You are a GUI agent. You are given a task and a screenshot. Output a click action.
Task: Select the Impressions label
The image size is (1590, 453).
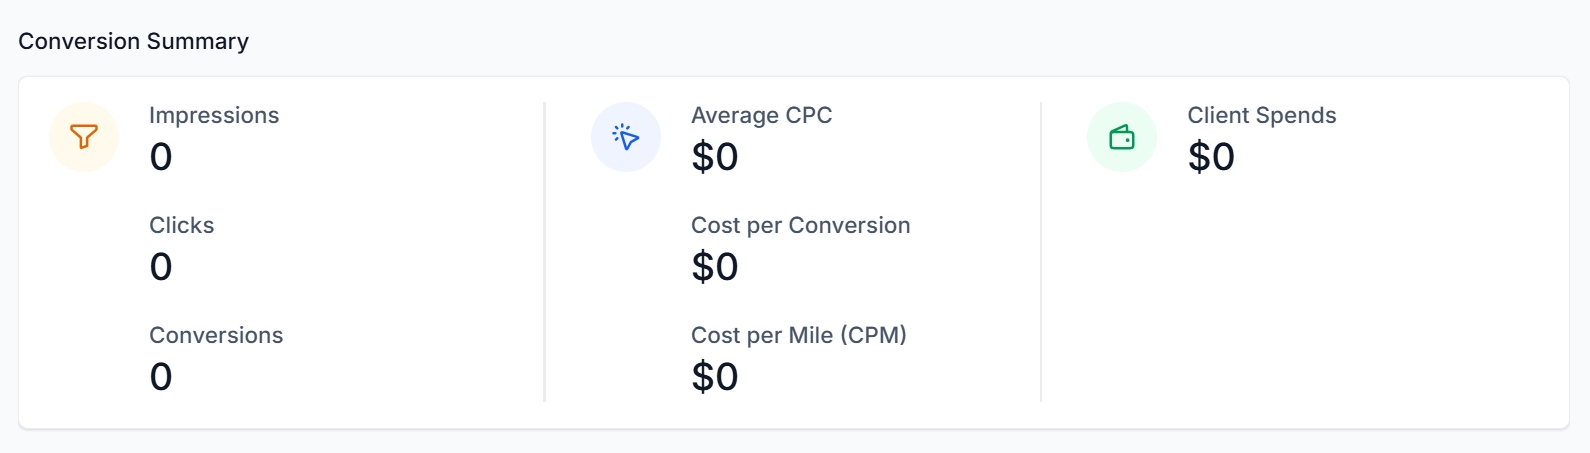point(214,115)
